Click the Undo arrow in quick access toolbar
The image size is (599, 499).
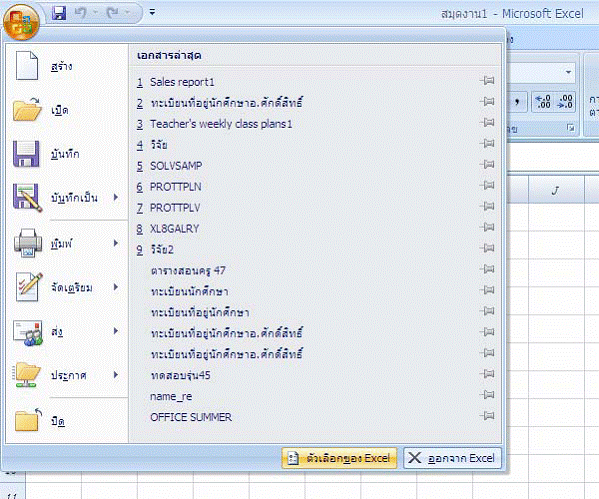click(x=80, y=13)
